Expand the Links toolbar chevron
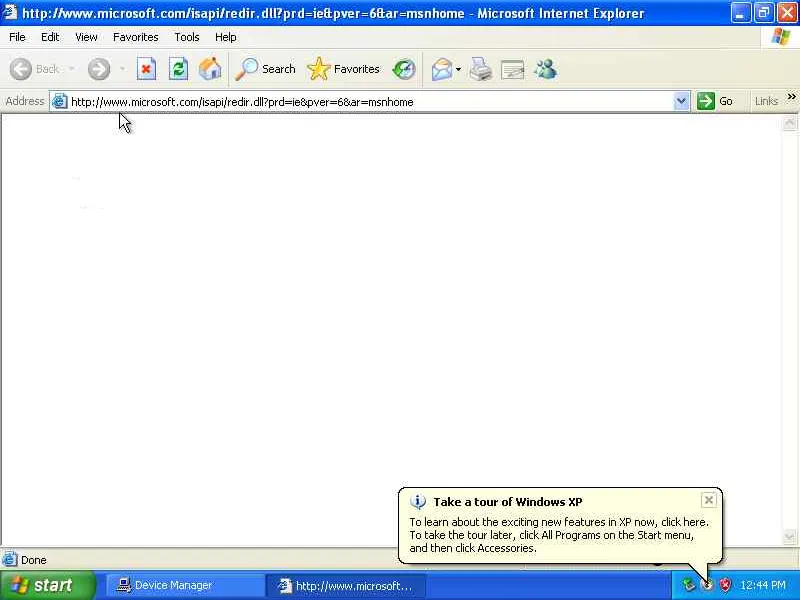Screen dimensions: 800x600 pos(791,97)
